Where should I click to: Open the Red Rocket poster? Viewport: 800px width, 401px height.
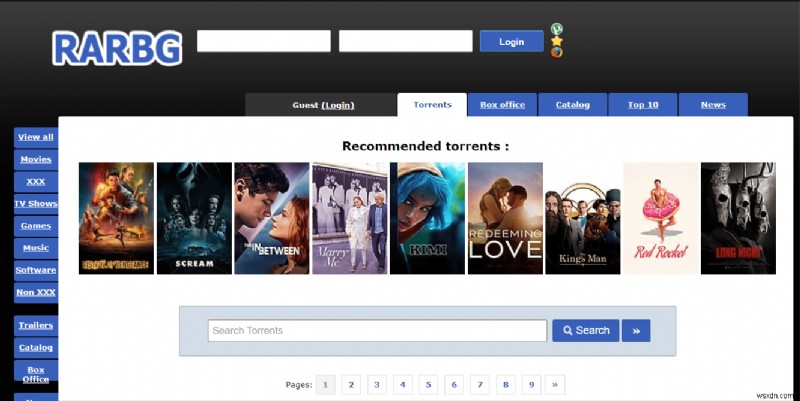(x=661, y=218)
